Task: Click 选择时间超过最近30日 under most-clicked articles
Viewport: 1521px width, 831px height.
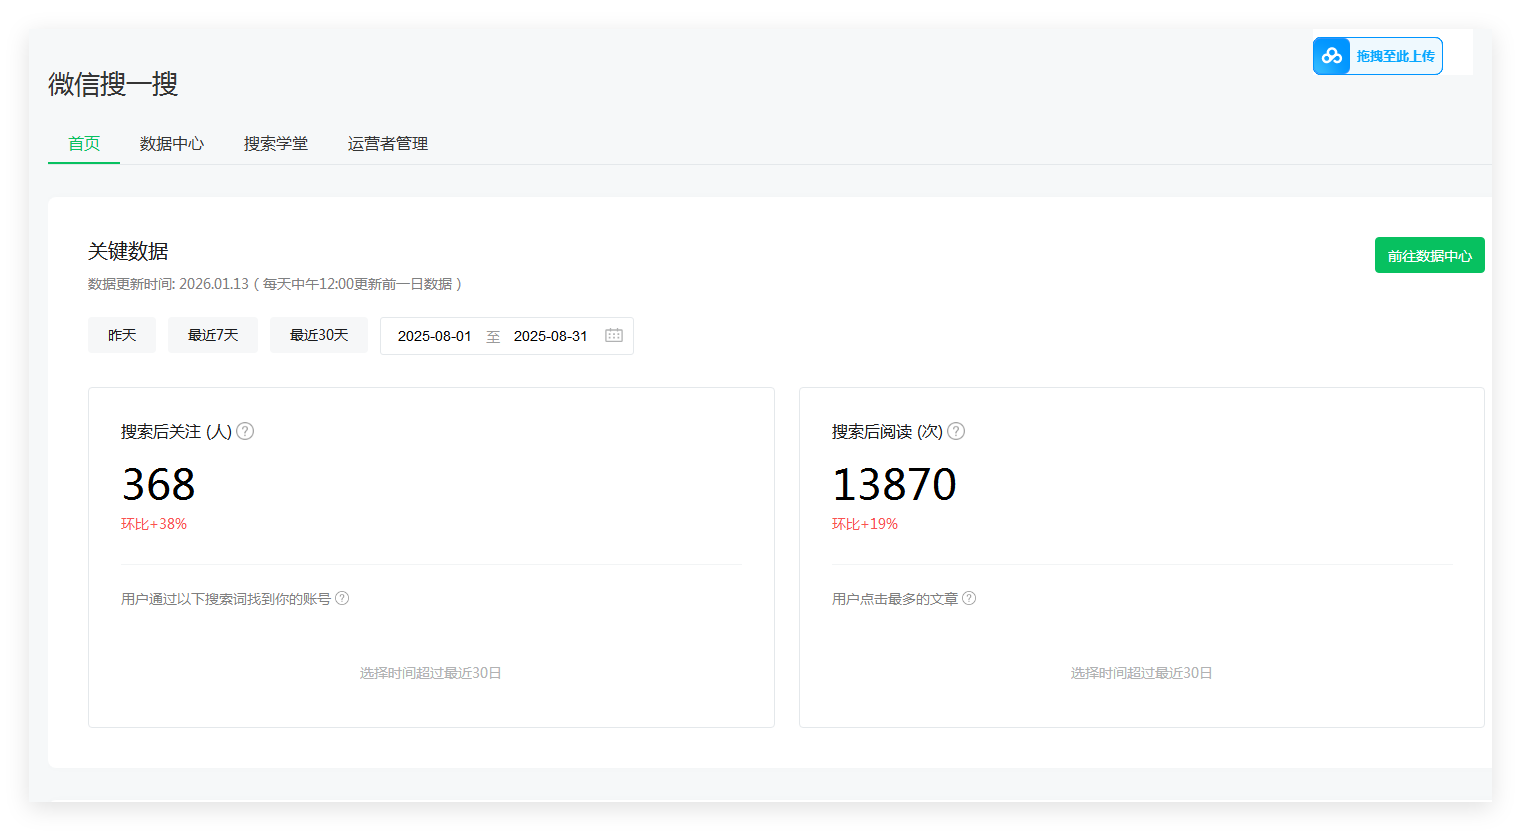Action: (1142, 673)
